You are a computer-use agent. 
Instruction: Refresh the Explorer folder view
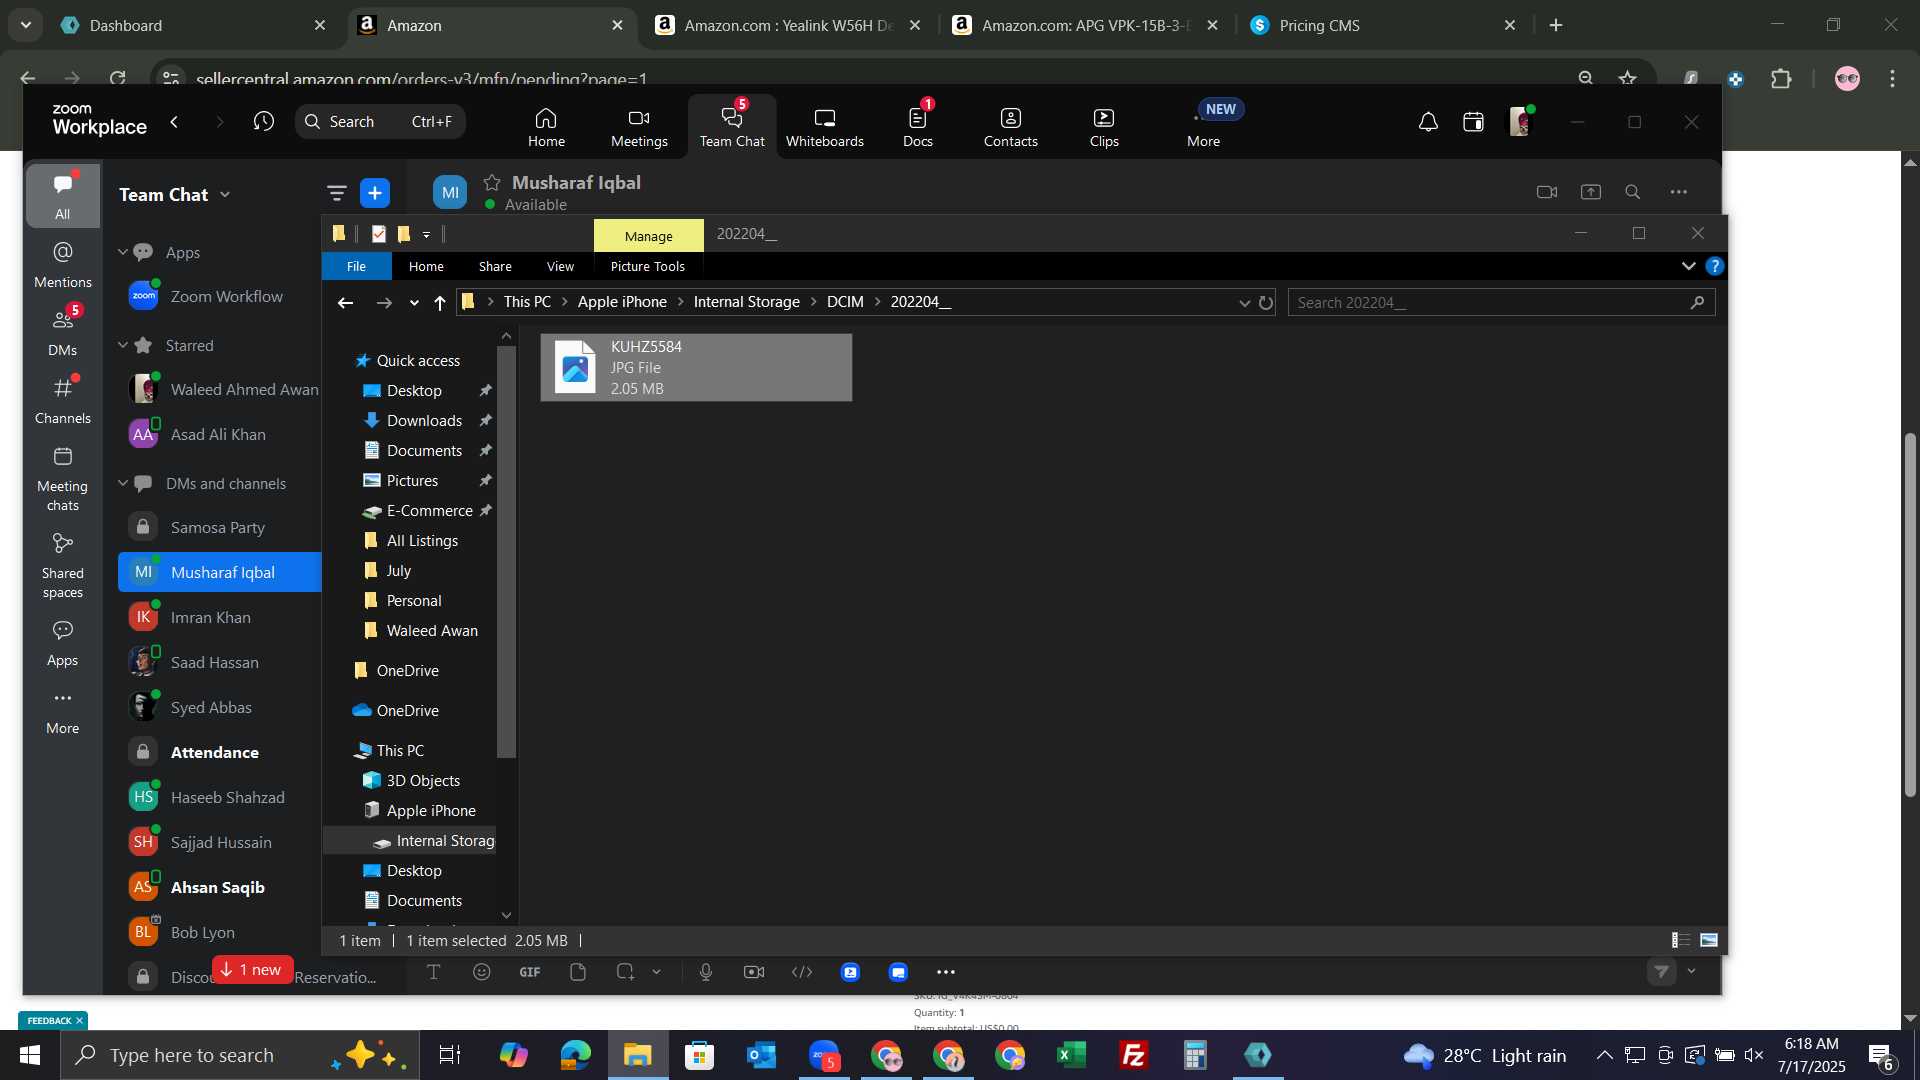pyautogui.click(x=1266, y=303)
